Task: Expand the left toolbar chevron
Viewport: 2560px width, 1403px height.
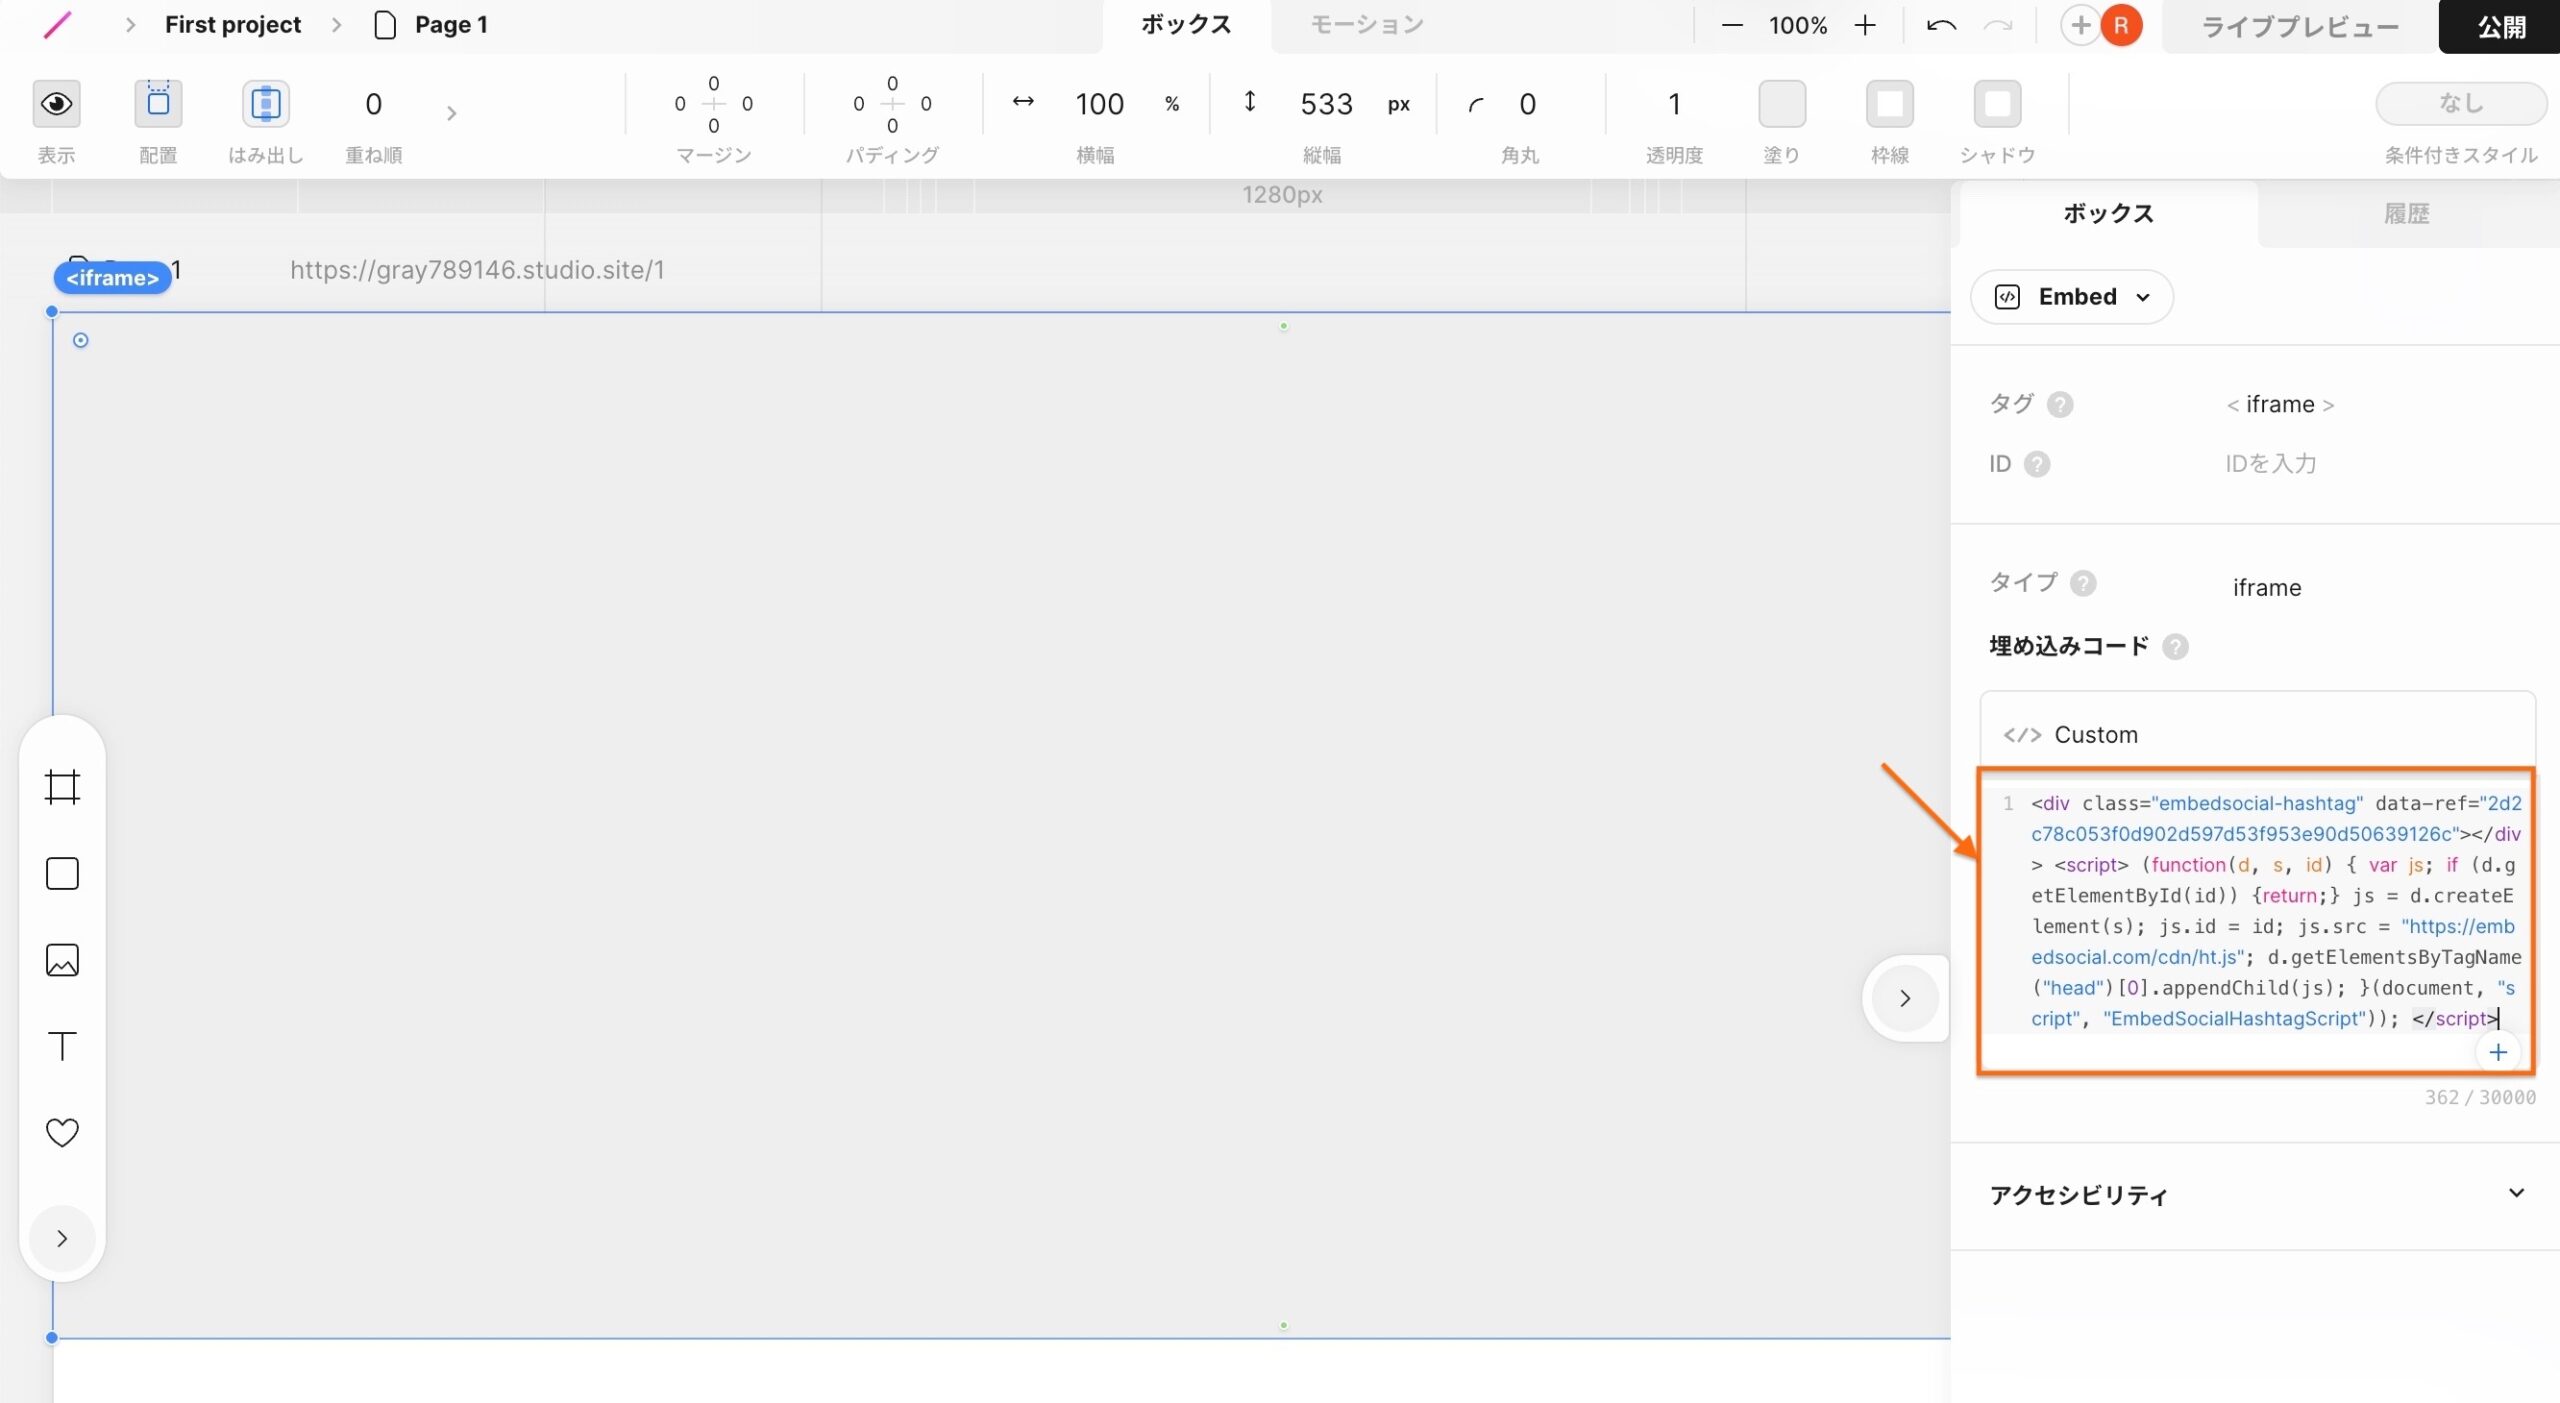Action: (x=62, y=1238)
